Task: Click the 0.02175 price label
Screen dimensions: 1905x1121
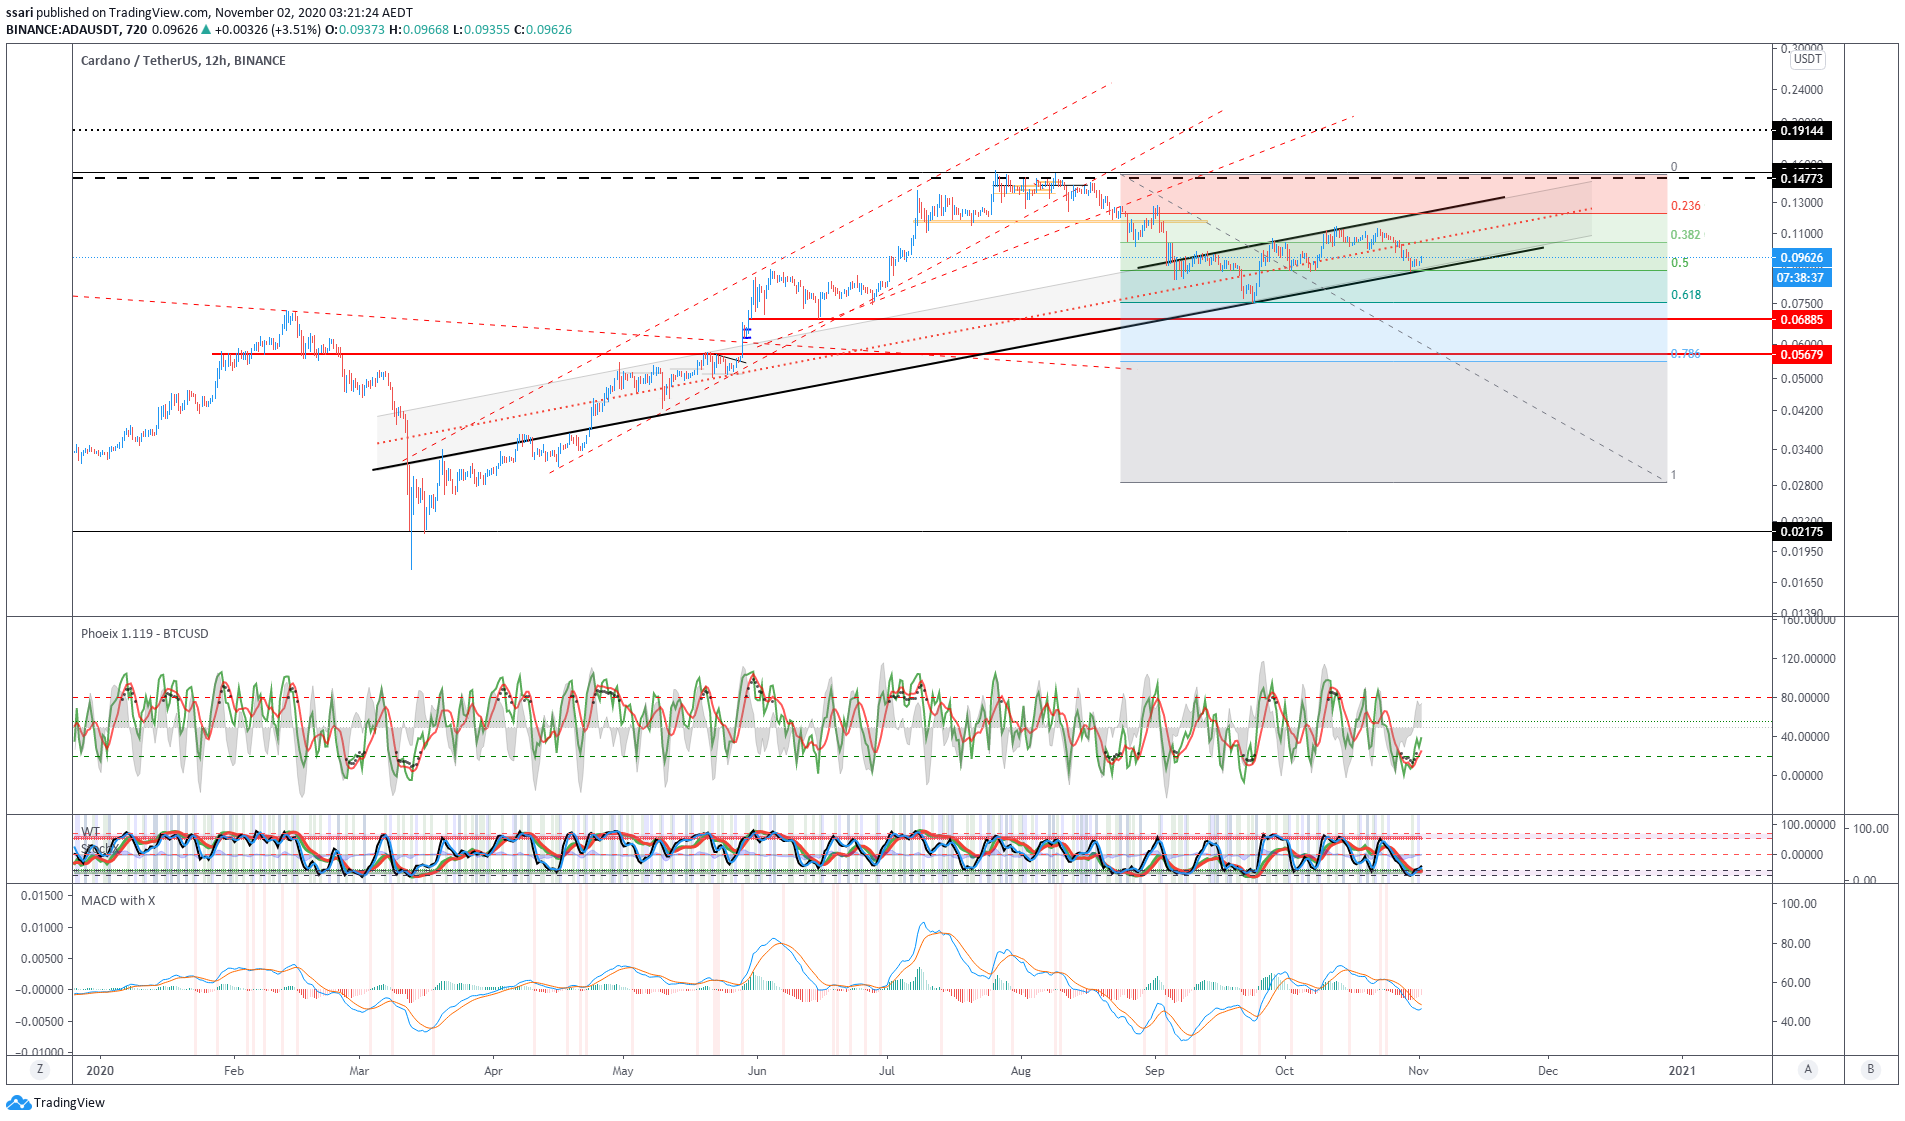Action: click(x=1802, y=532)
